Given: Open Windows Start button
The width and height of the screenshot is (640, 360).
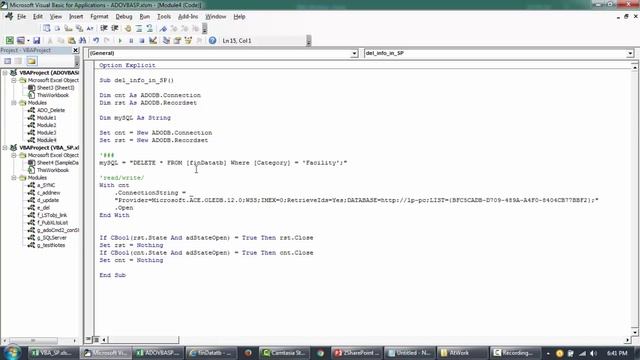Looking at the screenshot, I should point(12,352).
